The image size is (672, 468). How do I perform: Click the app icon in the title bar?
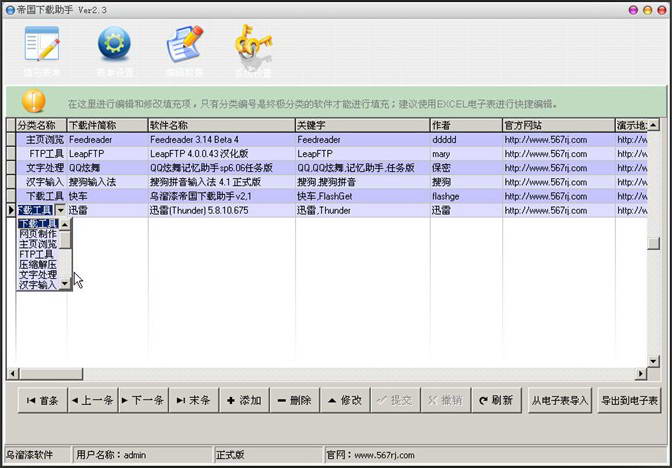10,10
